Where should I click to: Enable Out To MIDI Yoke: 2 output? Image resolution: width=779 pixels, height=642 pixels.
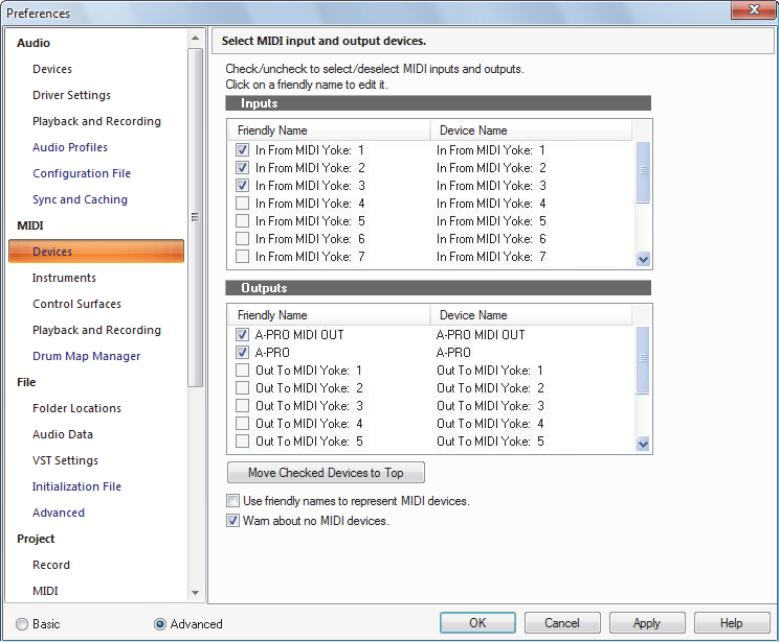[x=242, y=388]
